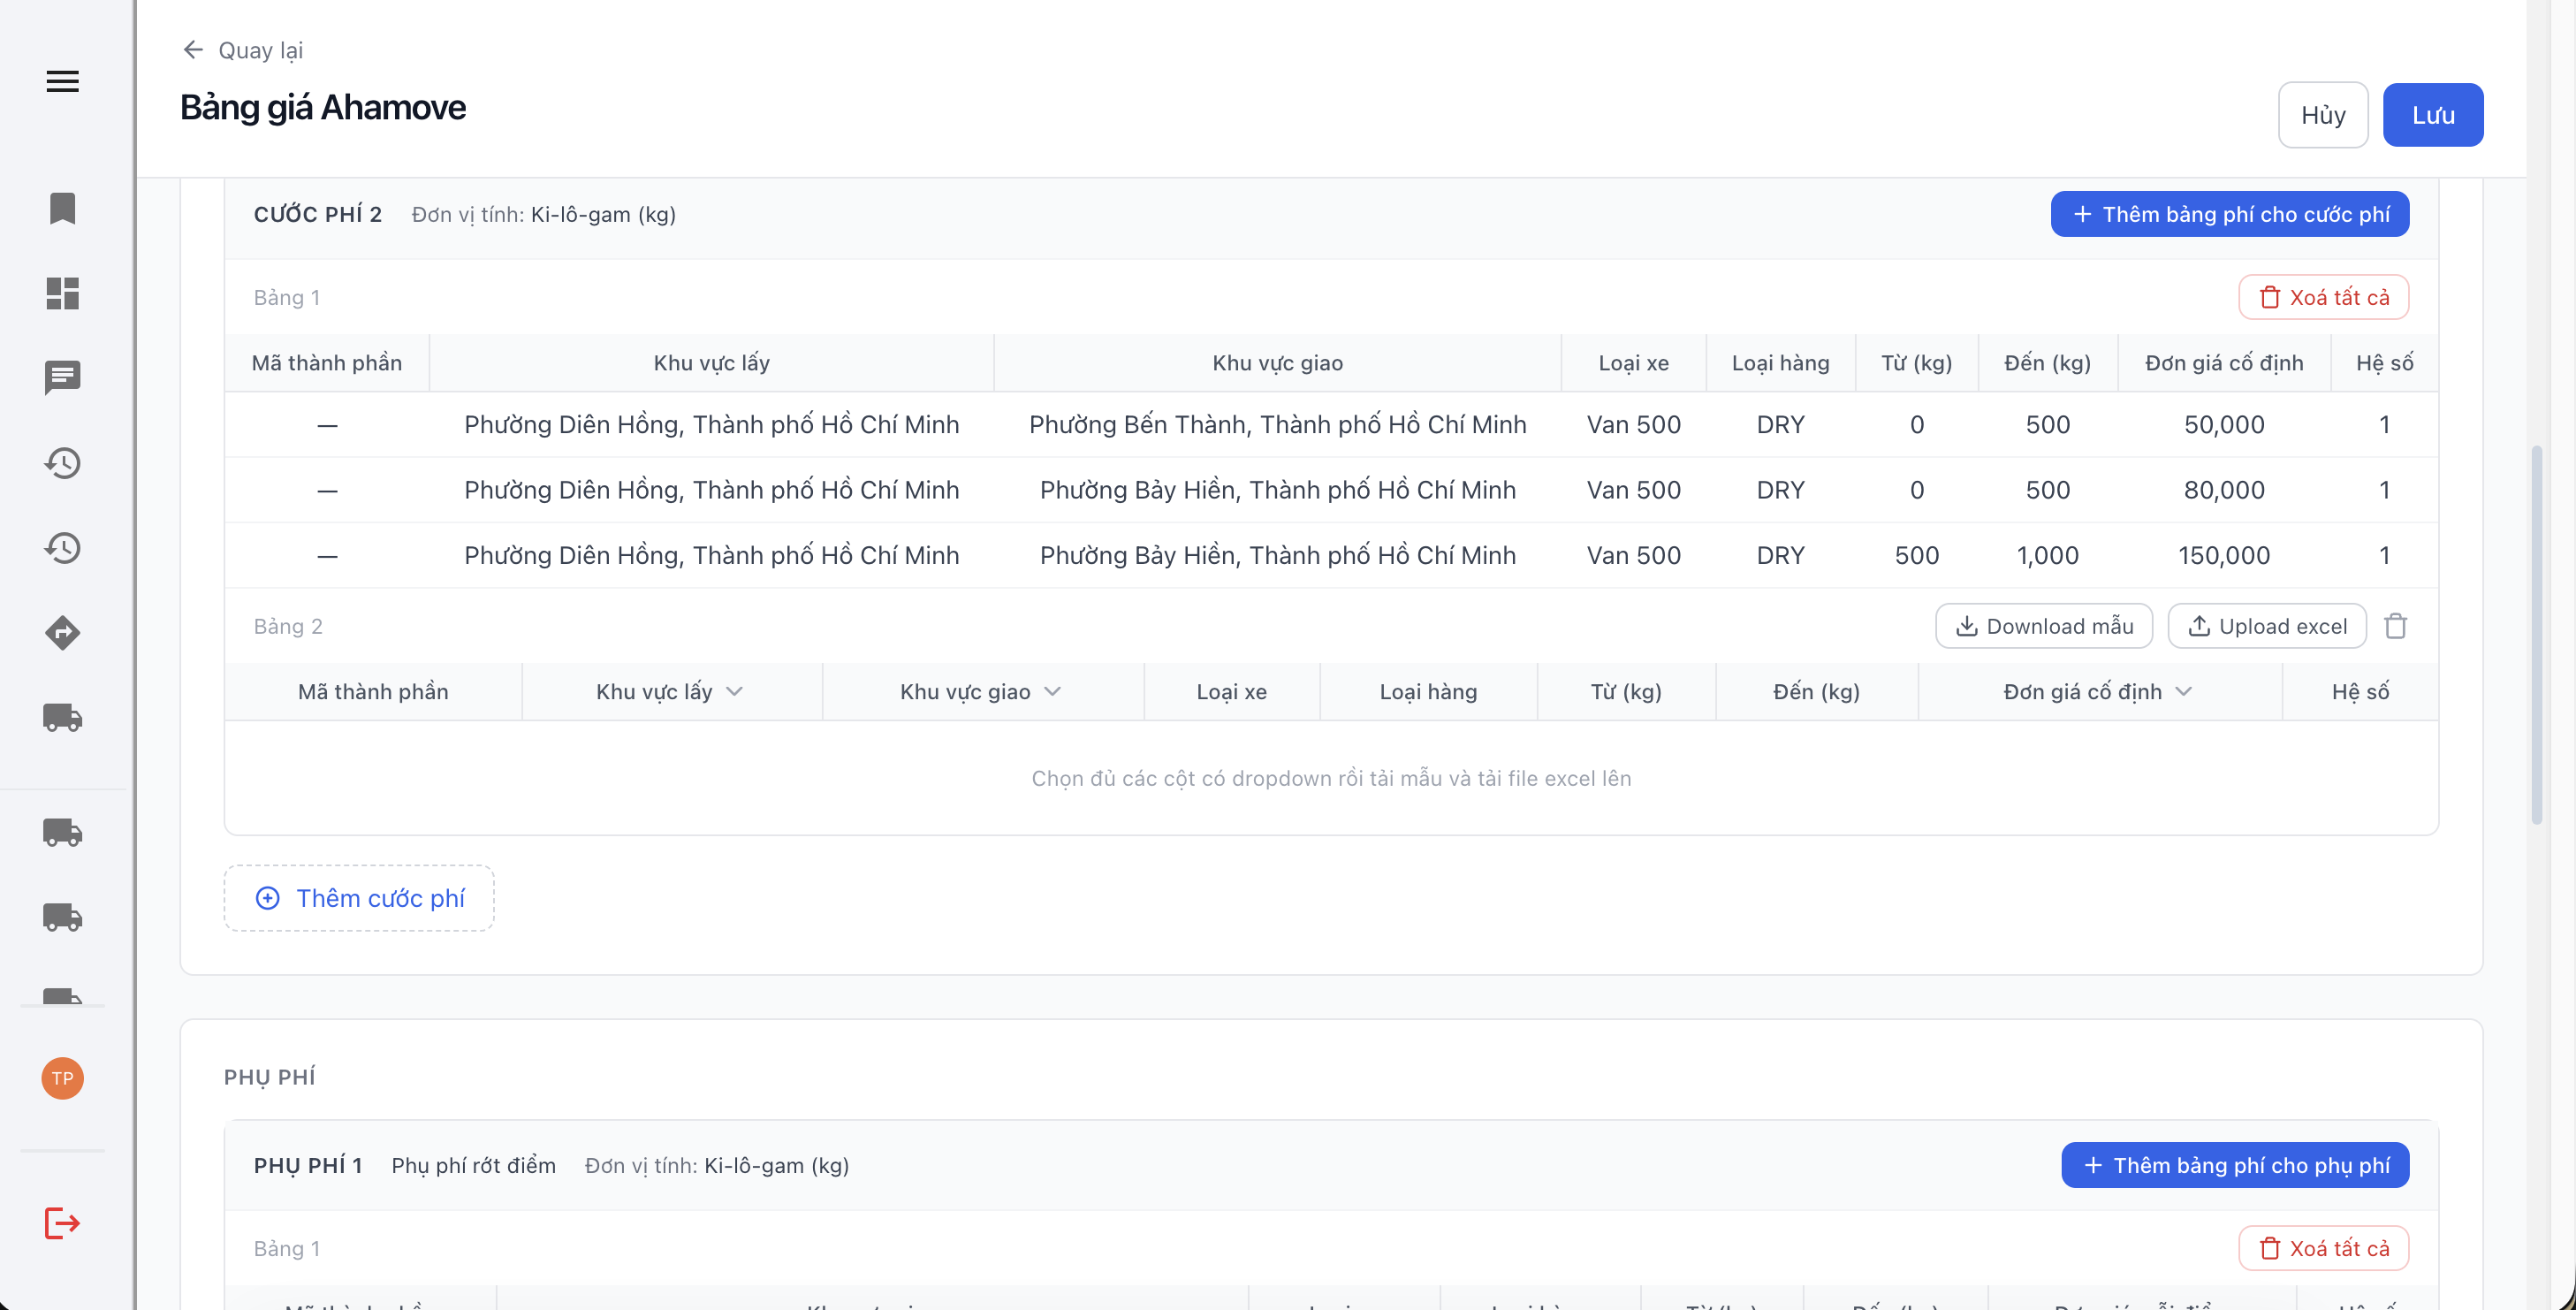Click the bookmark icon in sidebar
This screenshot has width=2576, height=1310.
(x=62, y=208)
